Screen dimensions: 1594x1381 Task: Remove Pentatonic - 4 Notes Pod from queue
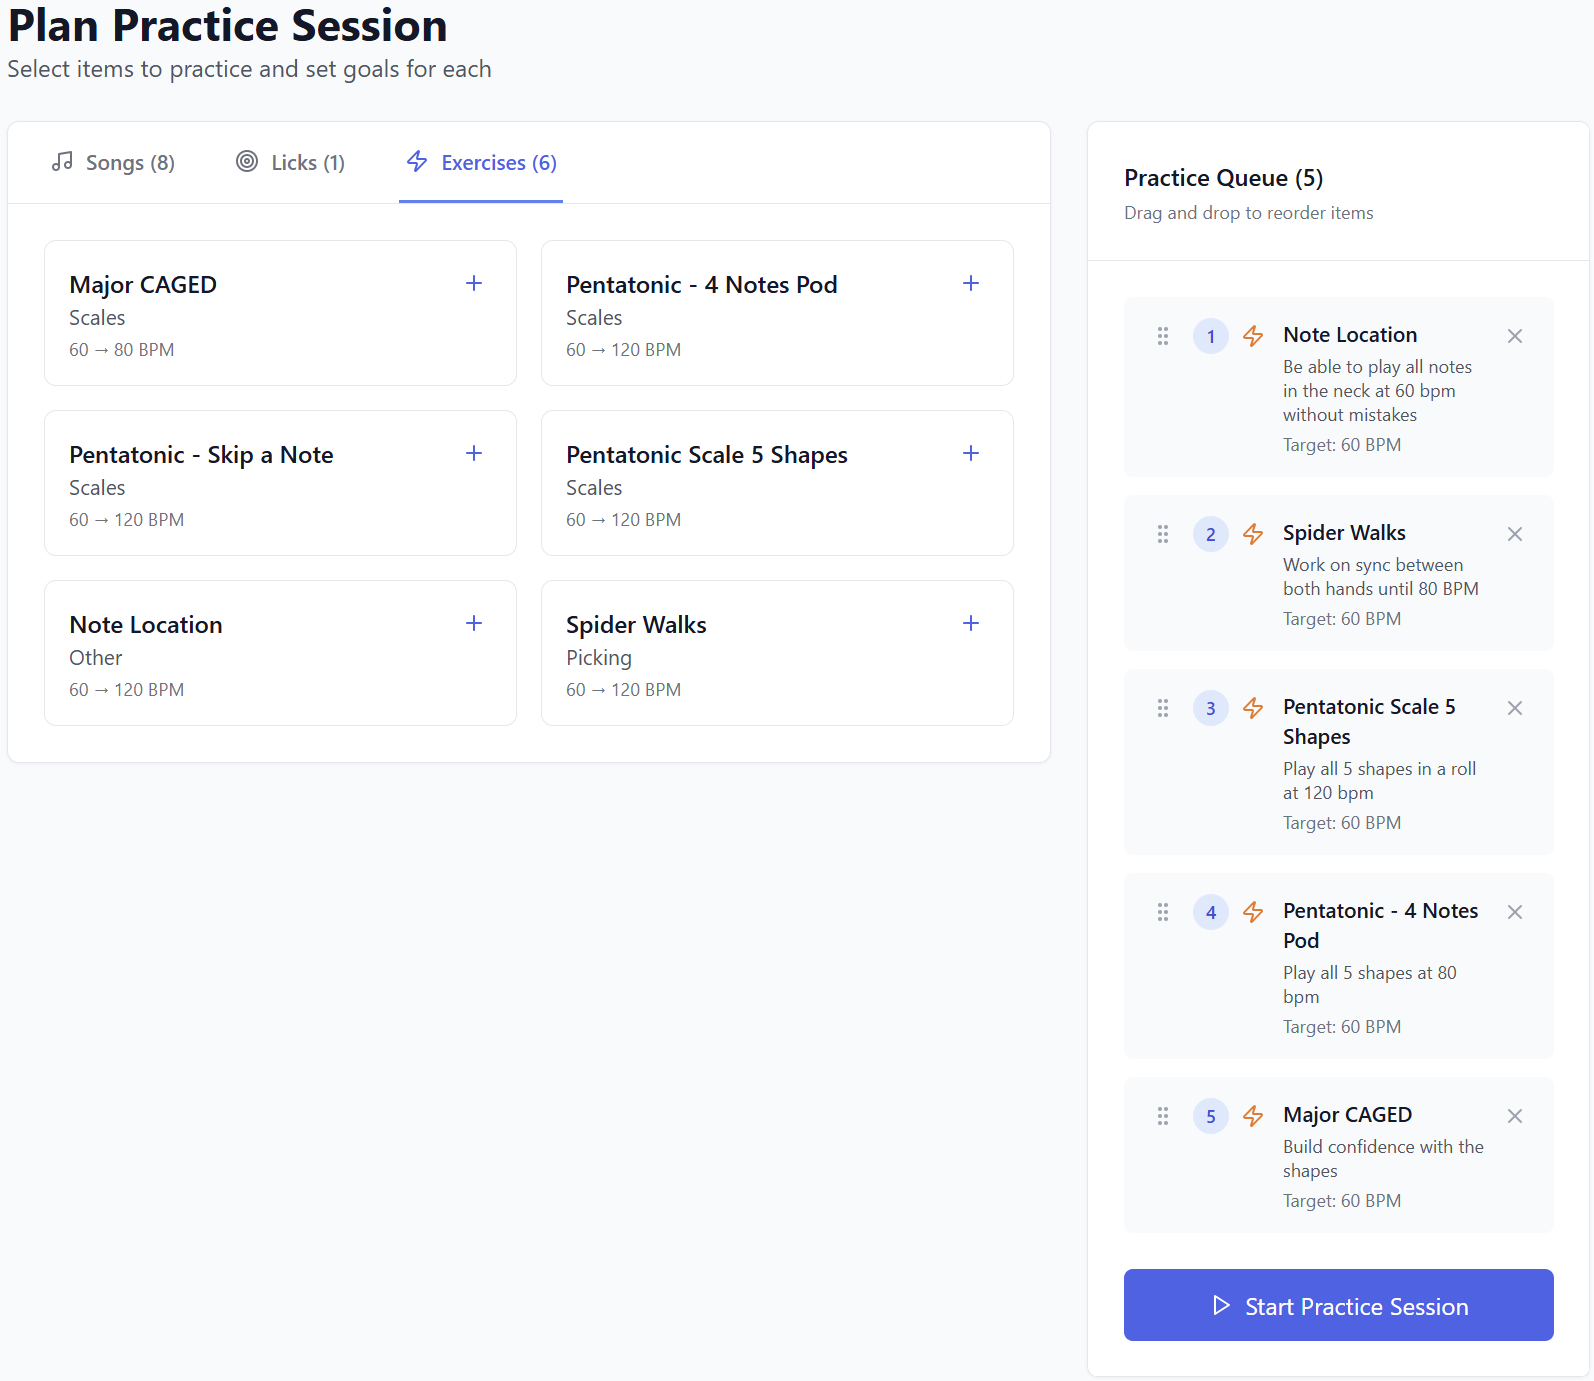(1515, 912)
